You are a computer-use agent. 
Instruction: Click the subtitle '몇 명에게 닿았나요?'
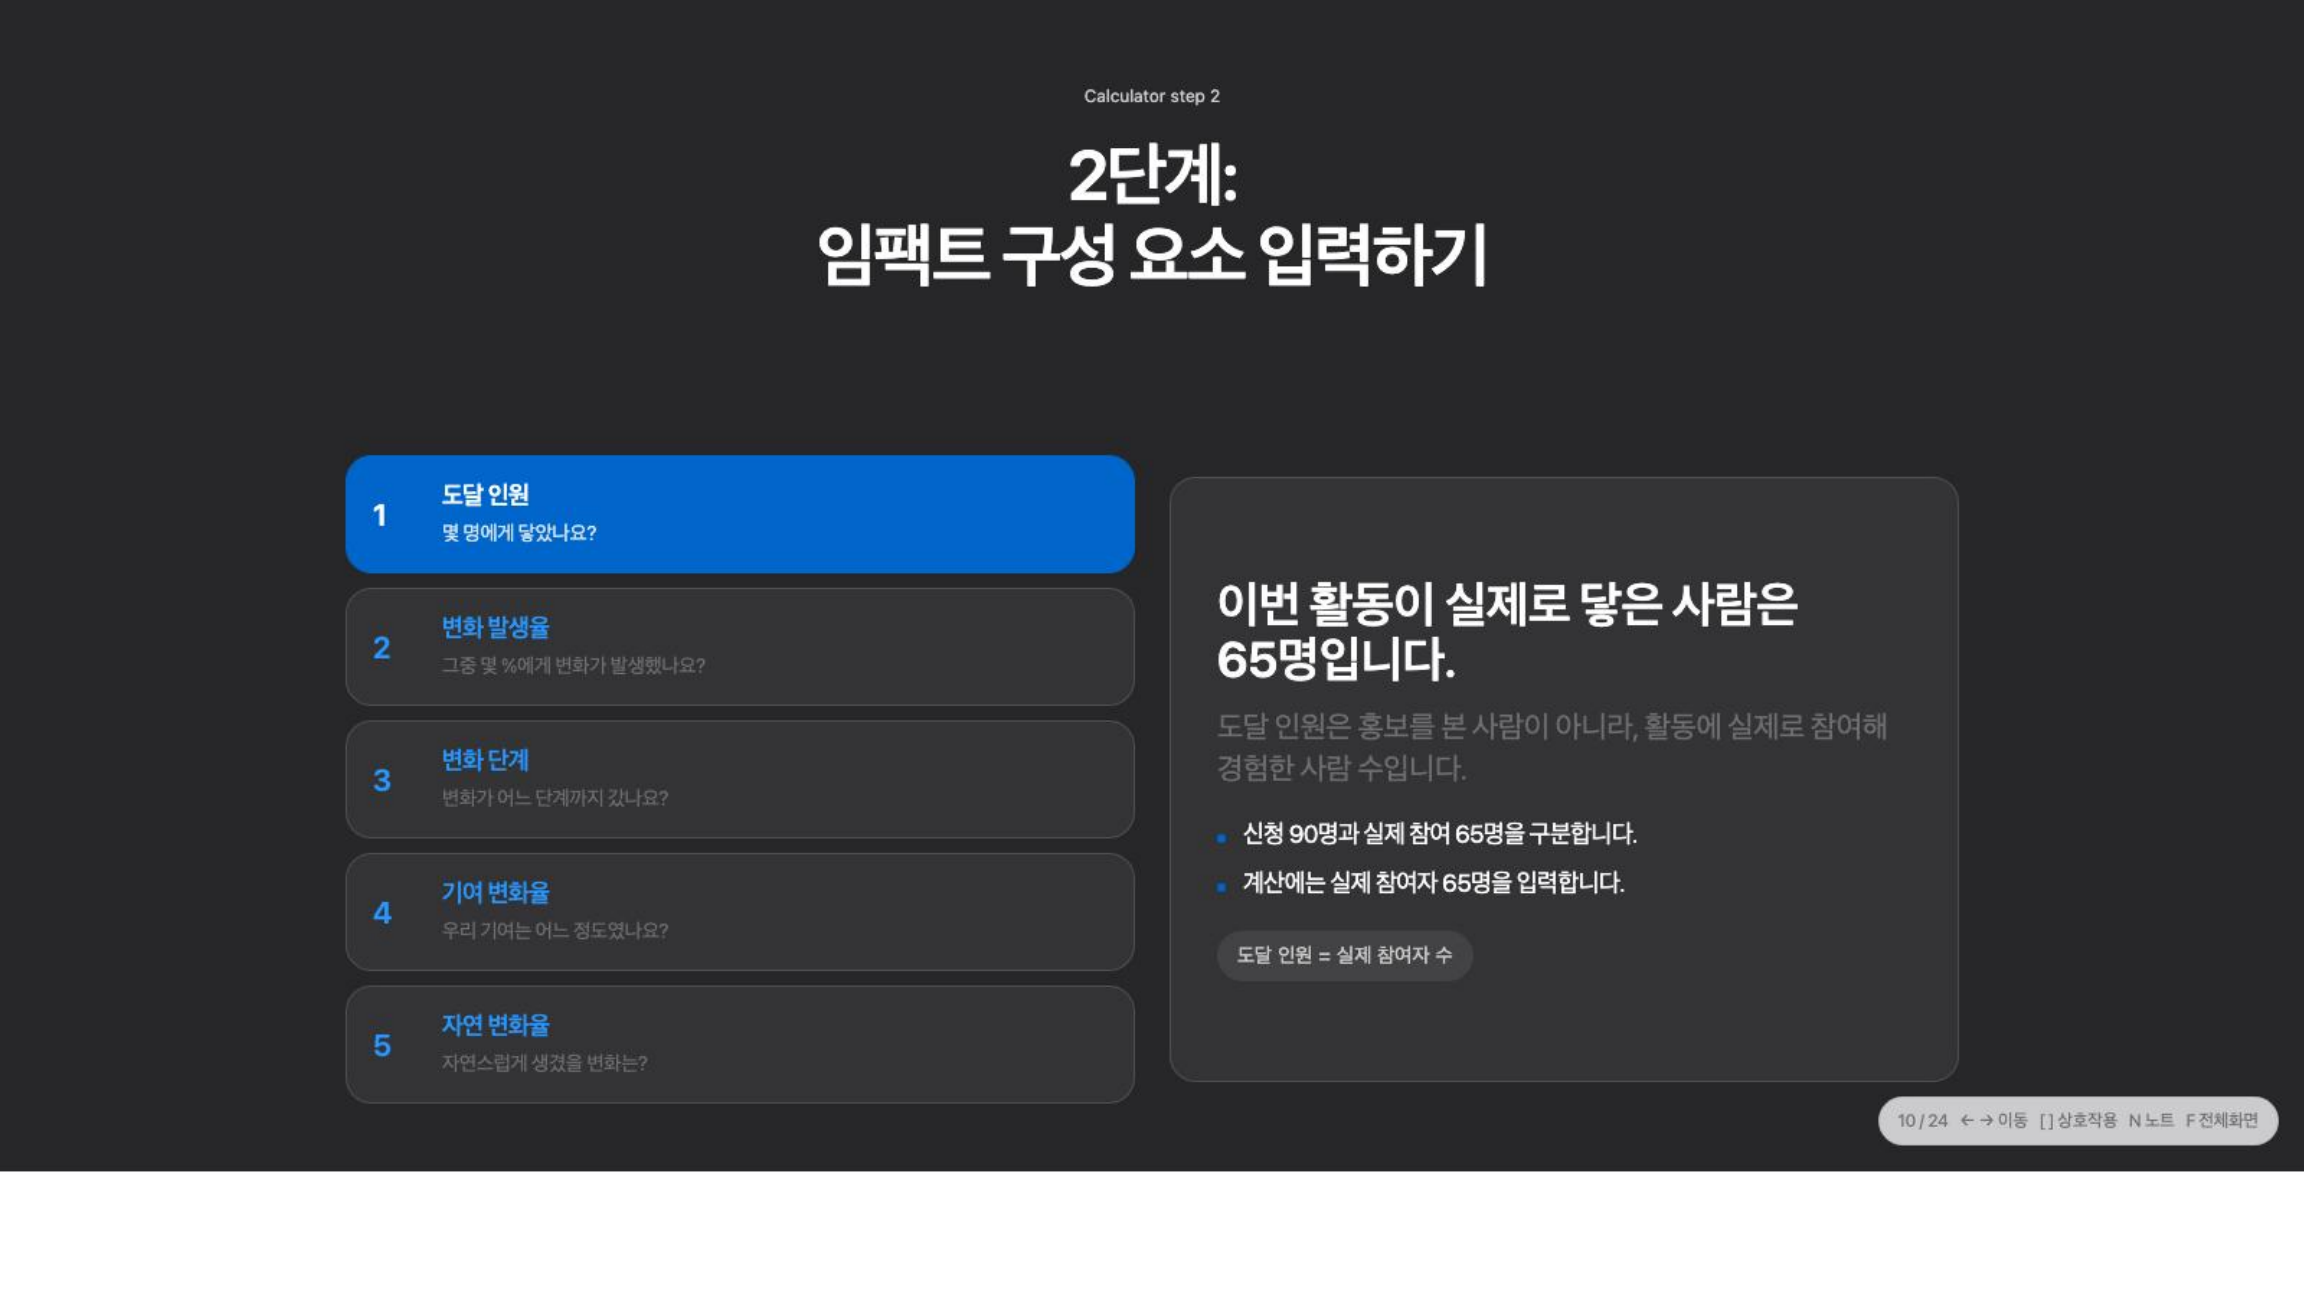tap(519, 533)
